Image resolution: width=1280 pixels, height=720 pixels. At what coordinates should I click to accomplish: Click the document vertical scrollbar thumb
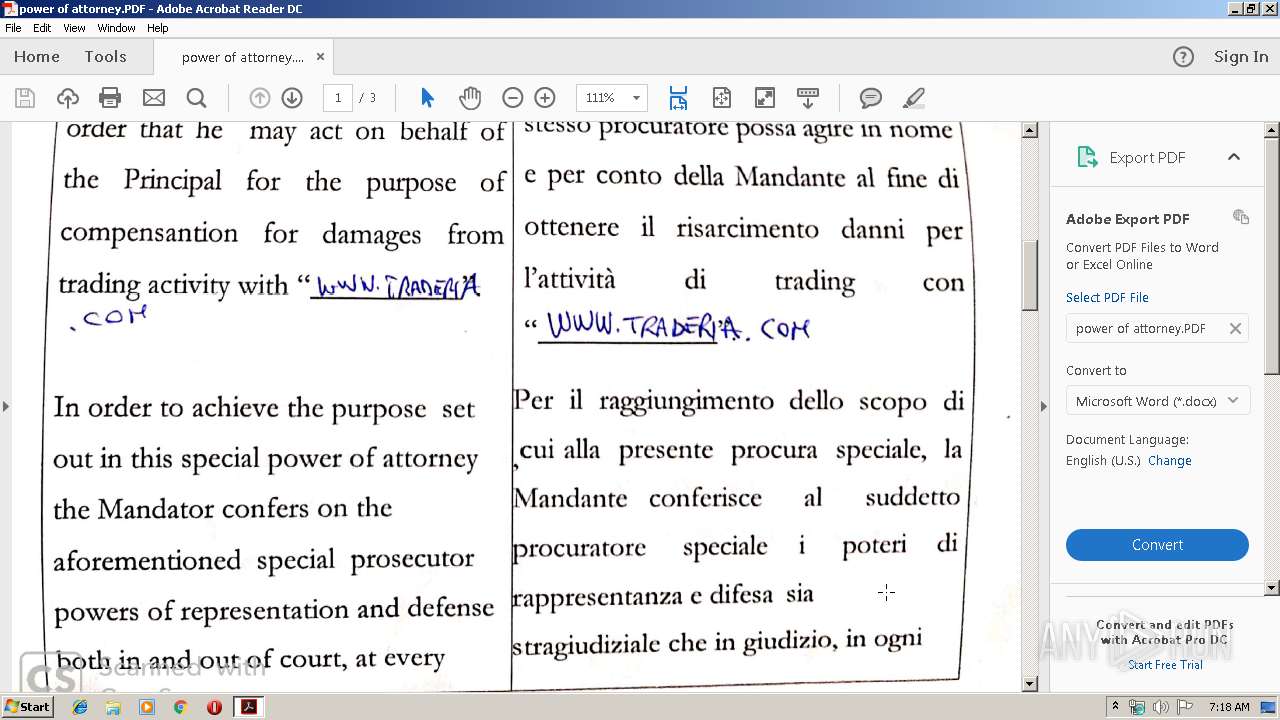pos(1030,275)
